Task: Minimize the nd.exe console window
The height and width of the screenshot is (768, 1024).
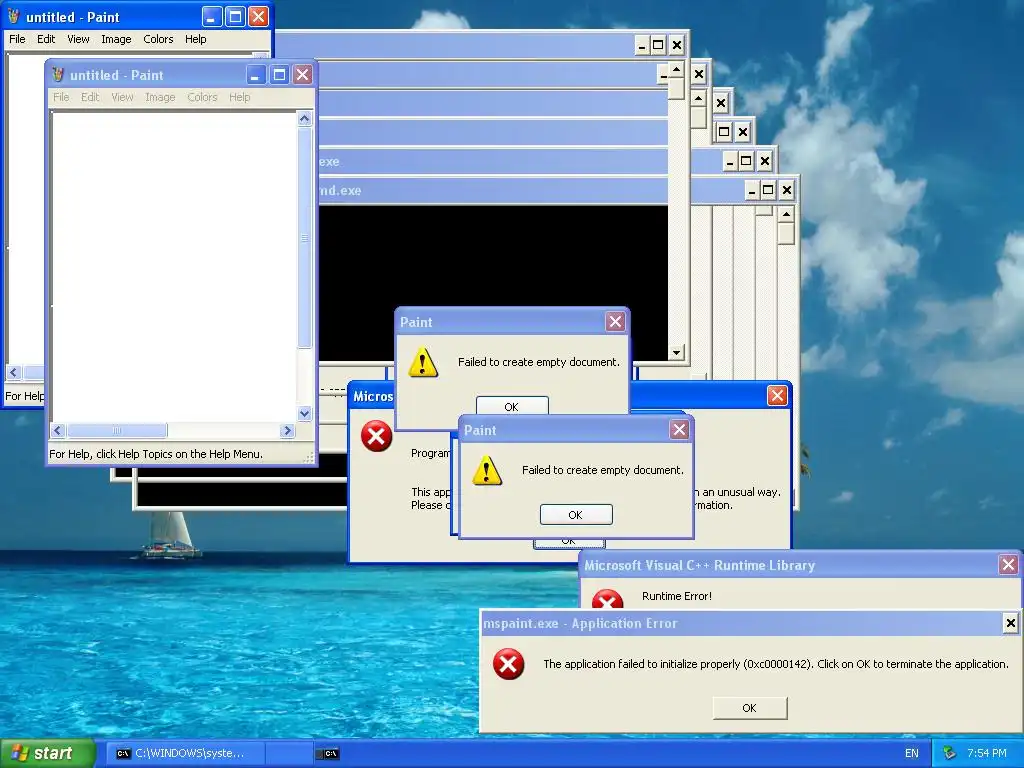Action: click(752, 190)
